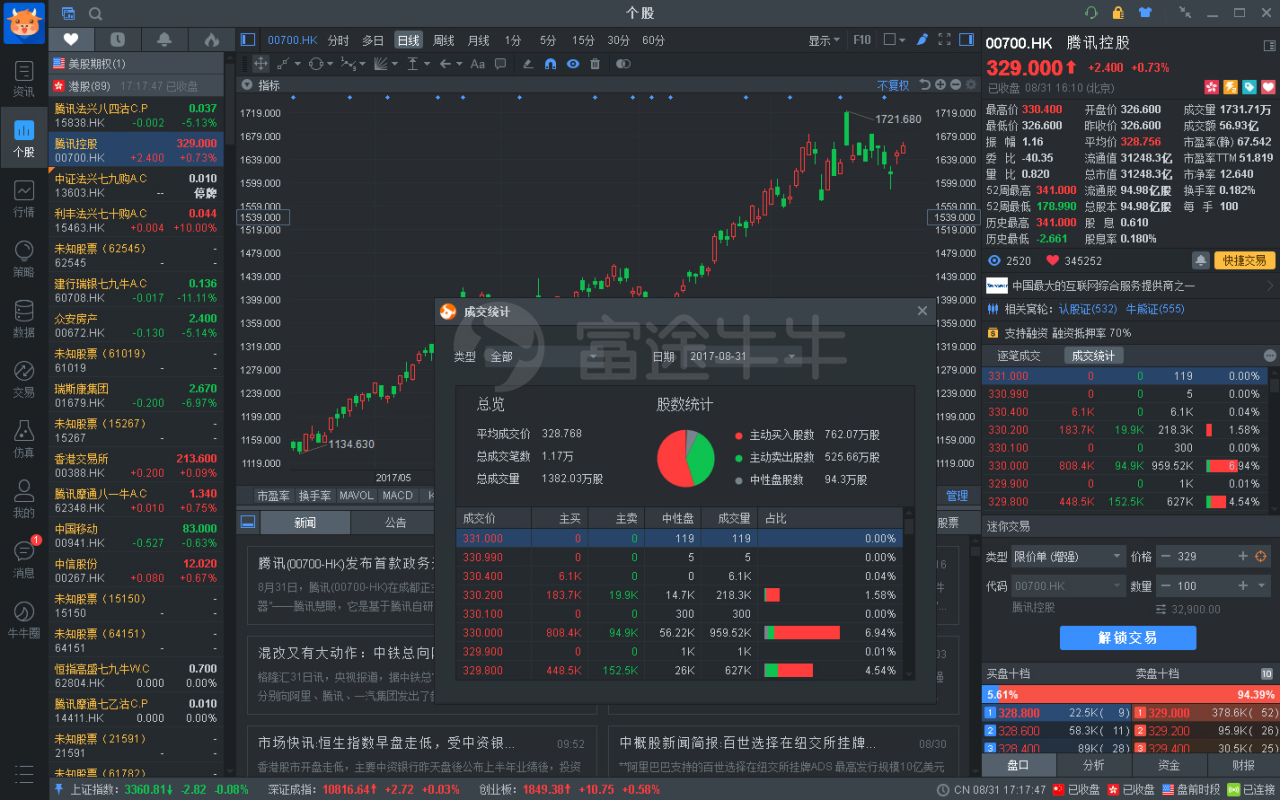Open the date 2017-08-31 dropdown
Image resolution: width=1280 pixels, height=800 pixels.
point(742,356)
